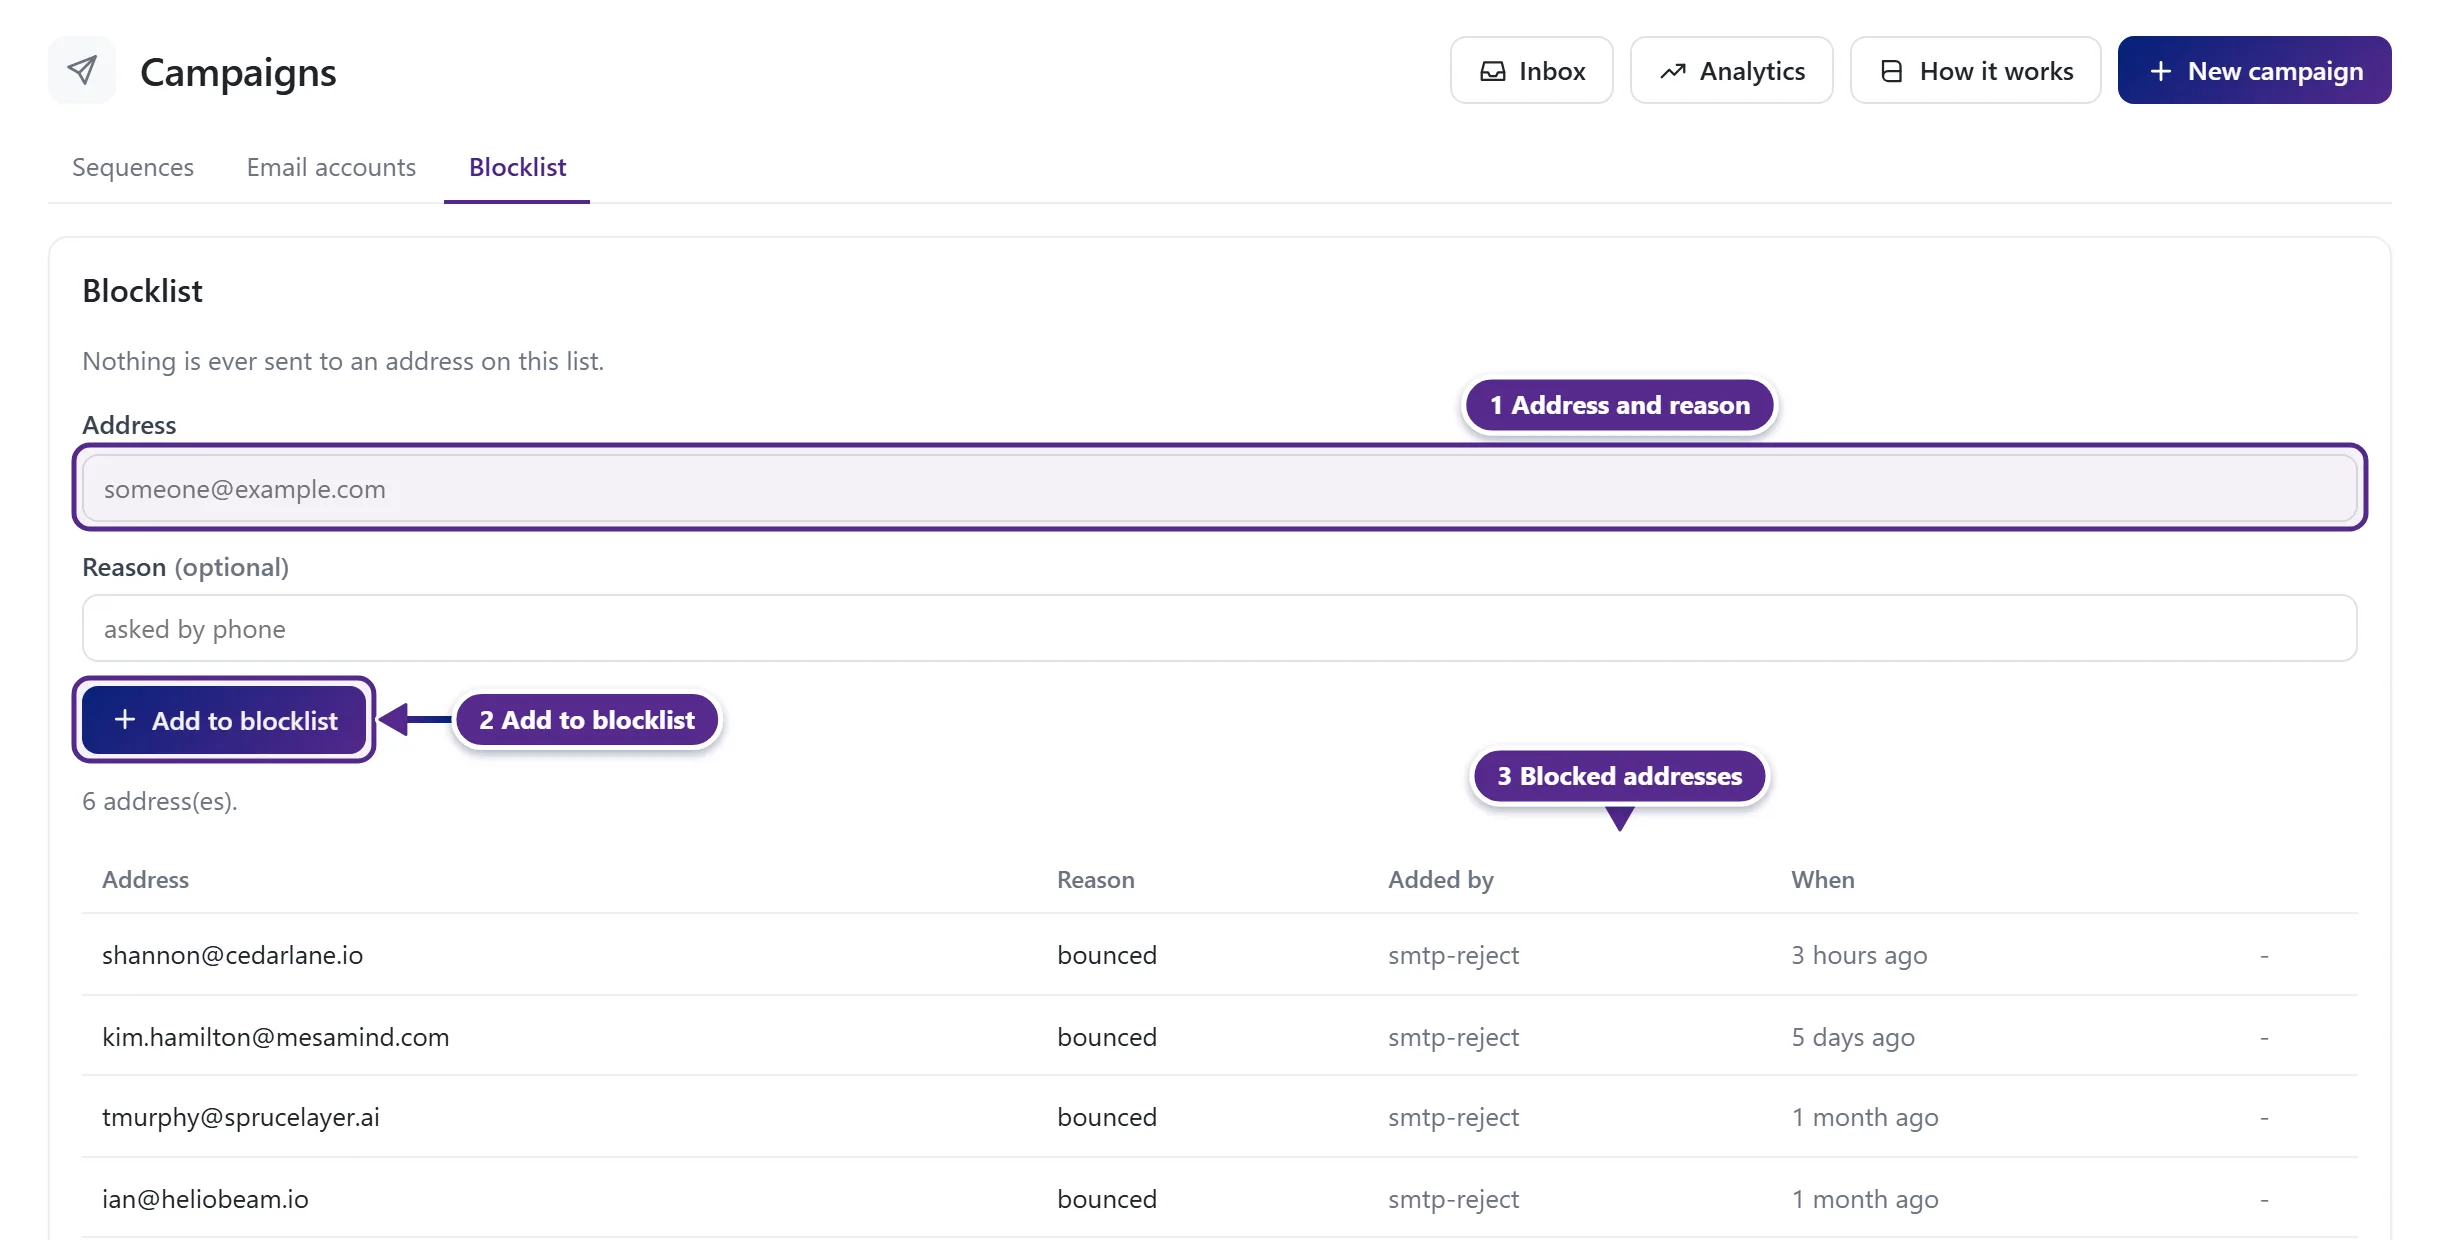Open How it works guide
This screenshot has height=1240, width=2440.
(x=1975, y=70)
